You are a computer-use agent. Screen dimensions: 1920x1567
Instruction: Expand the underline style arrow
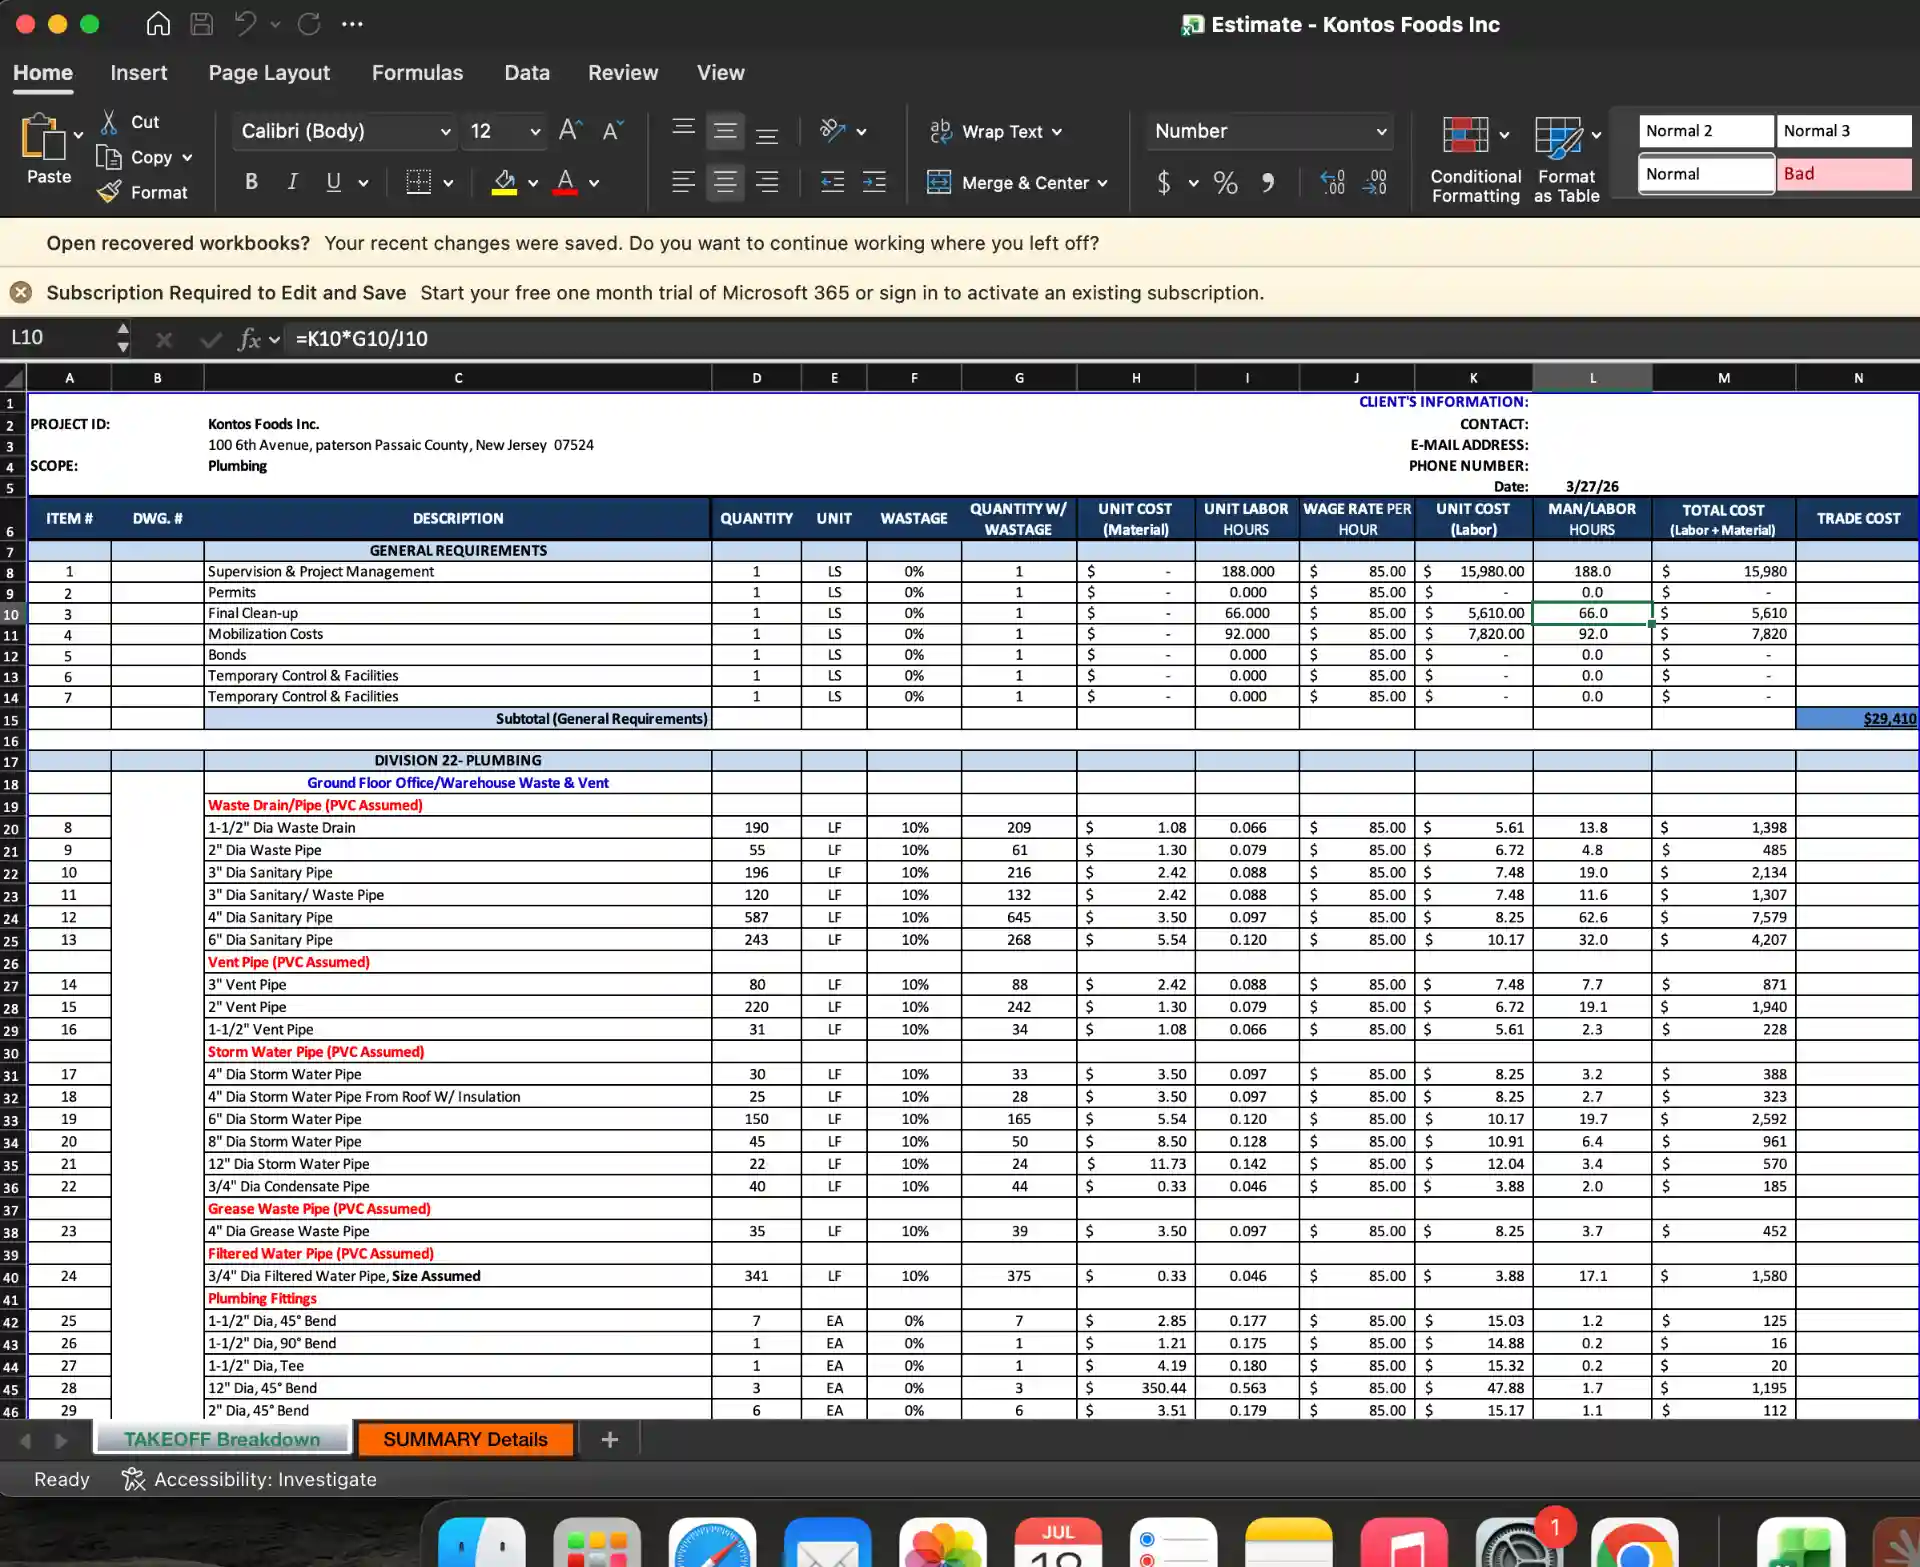(x=363, y=183)
